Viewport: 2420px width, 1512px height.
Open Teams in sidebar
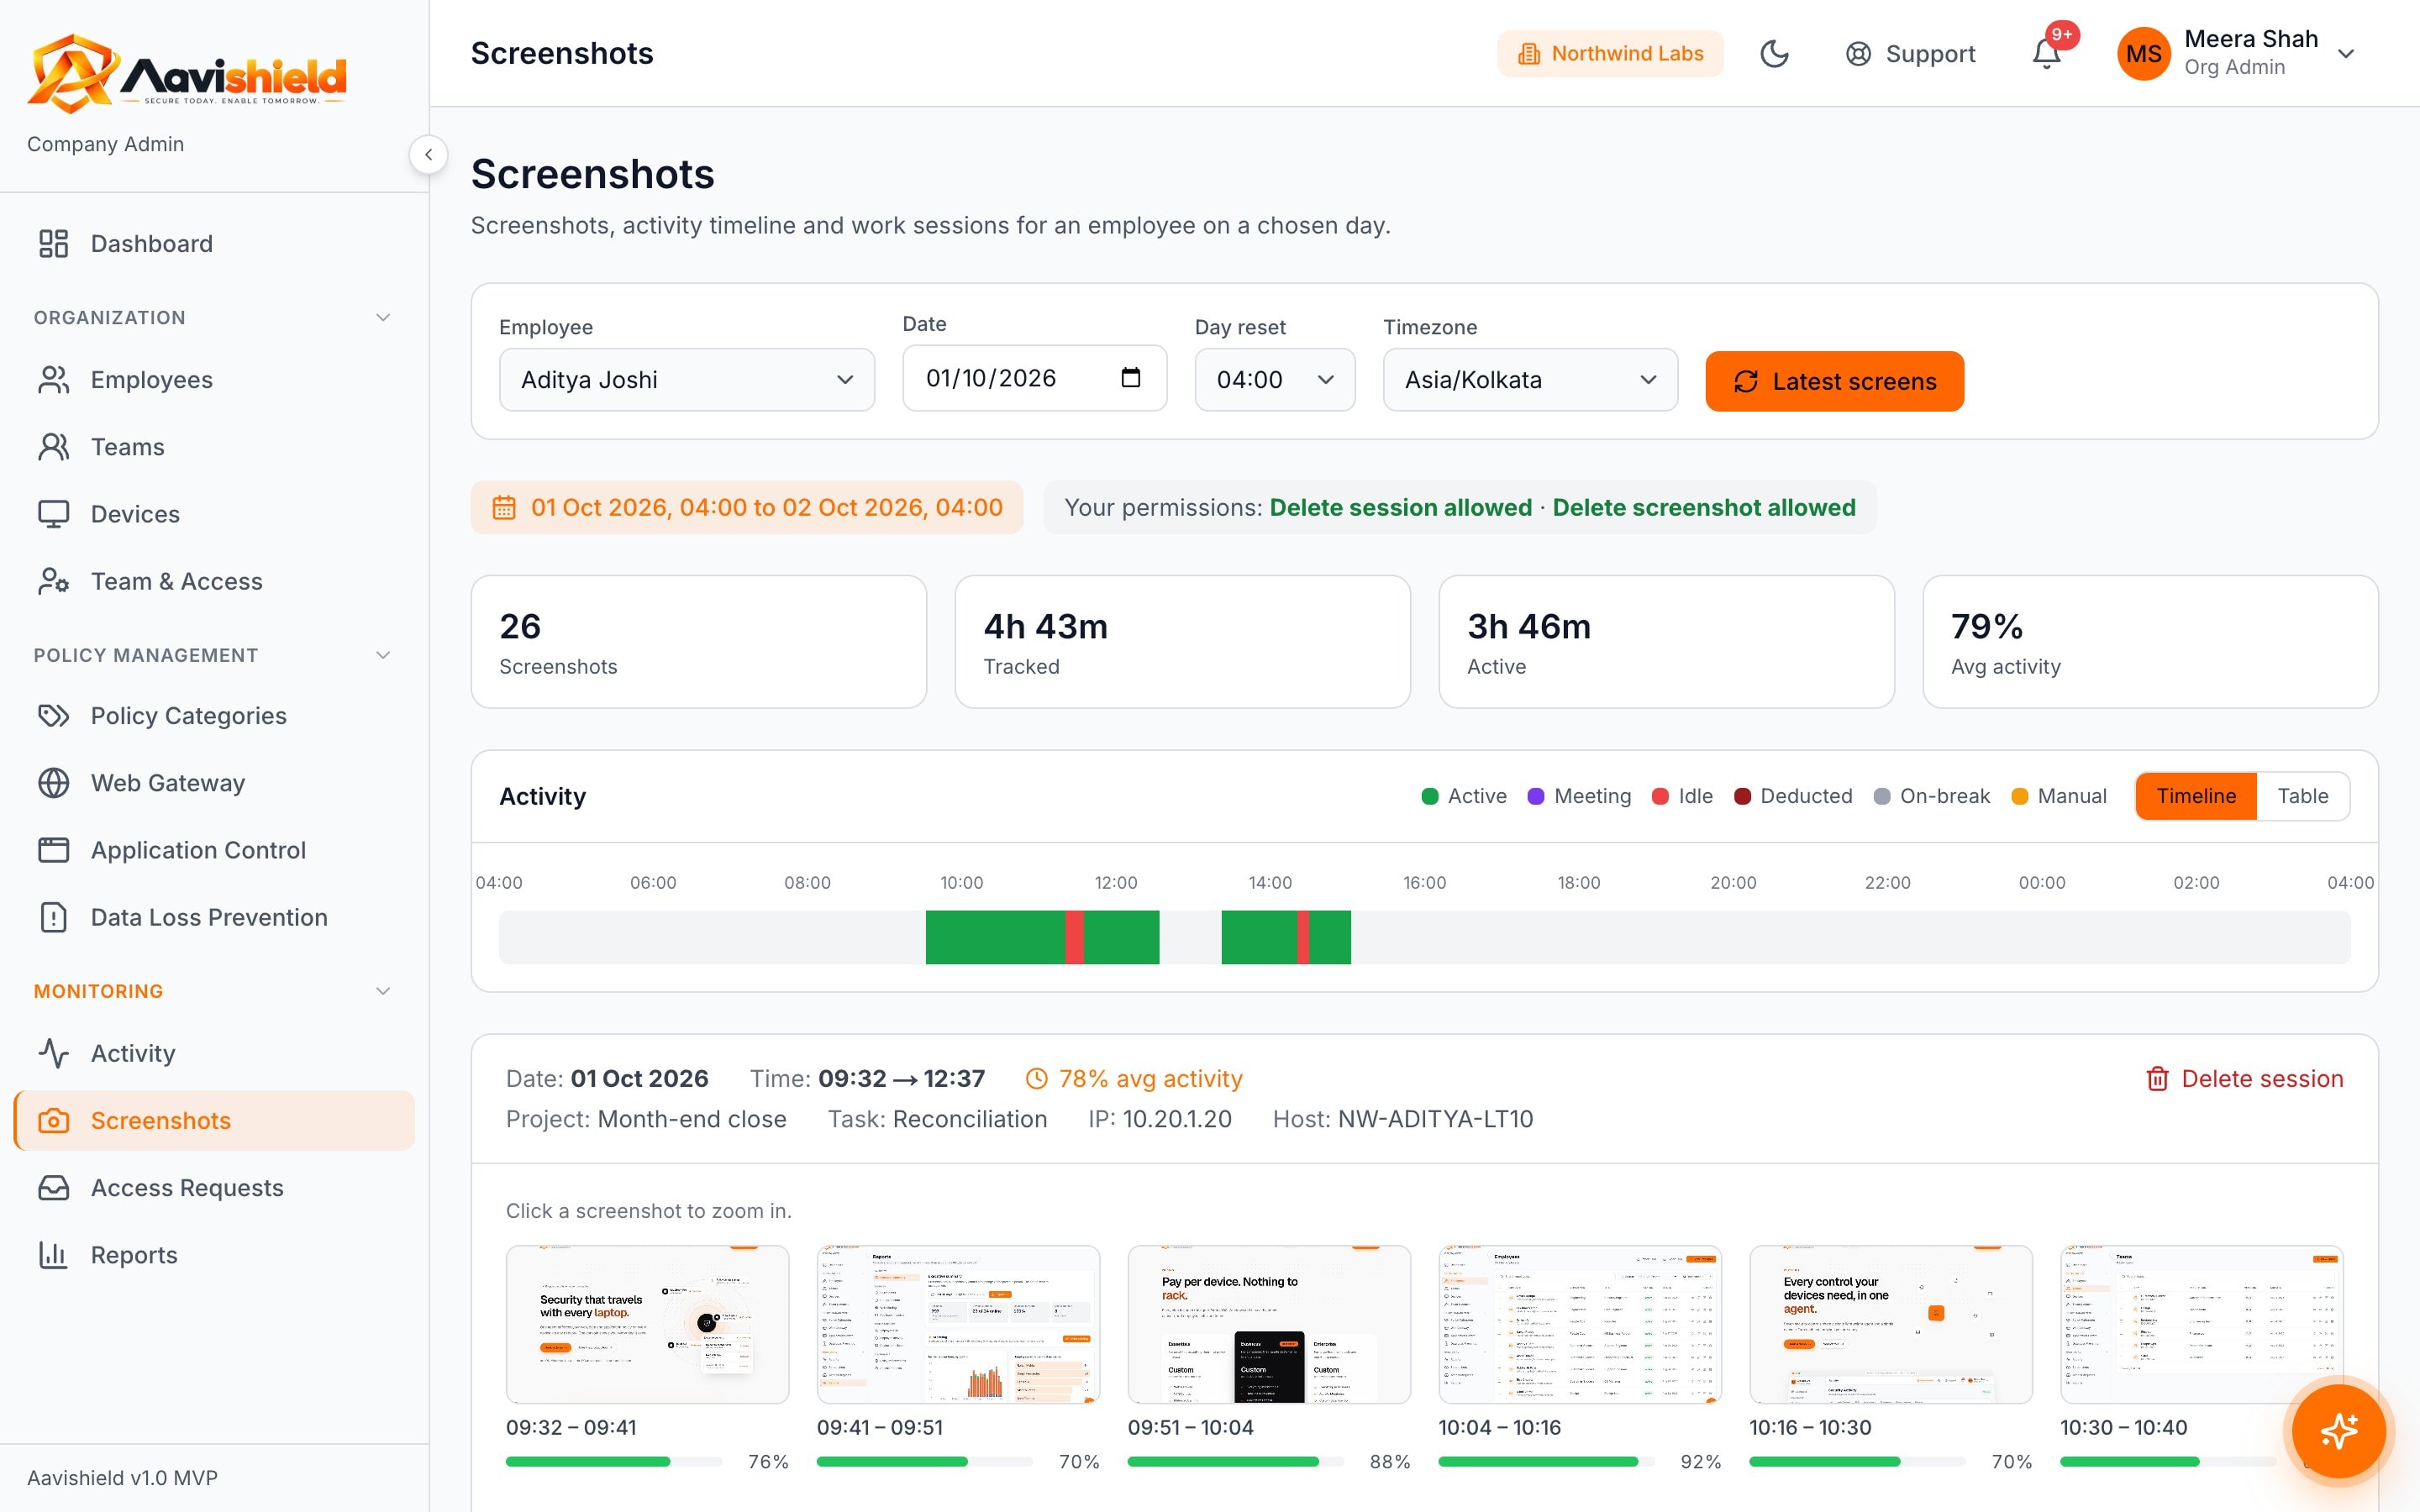click(x=214, y=447)
